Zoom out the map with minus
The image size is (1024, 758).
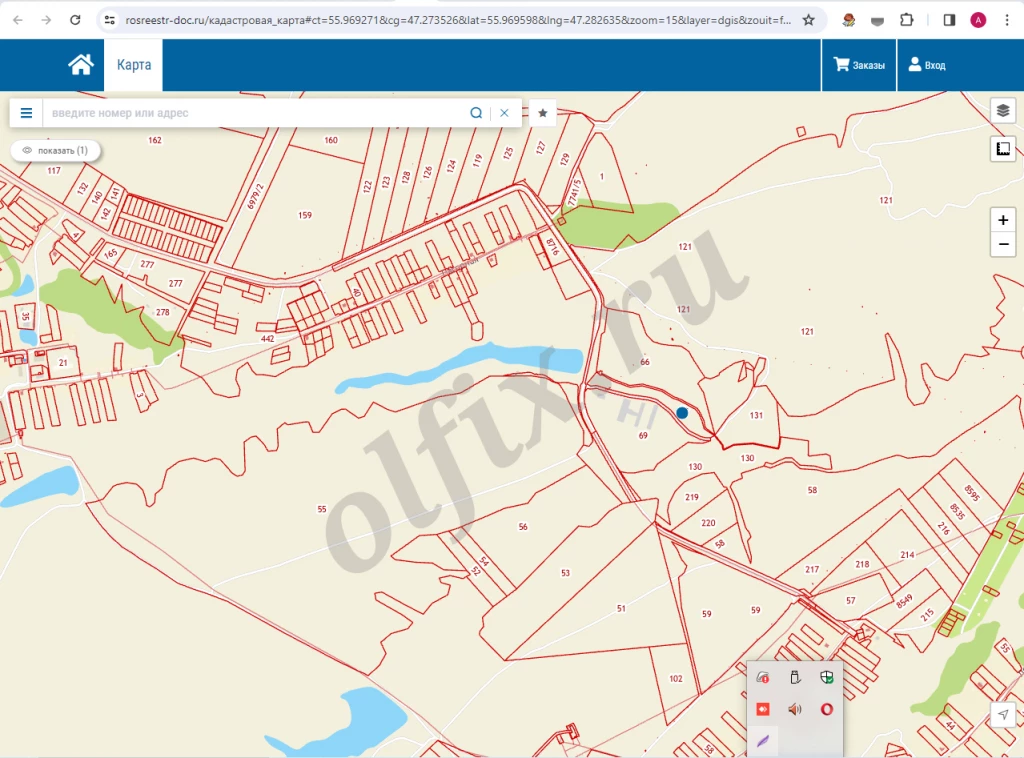pos(1003,244)
